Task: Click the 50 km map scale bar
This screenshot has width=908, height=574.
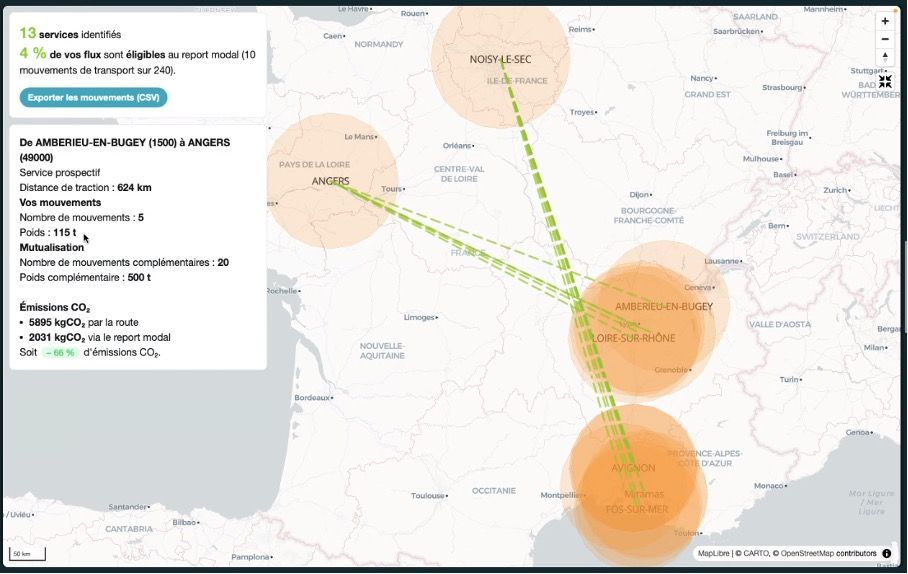Action: coord(27,554)
